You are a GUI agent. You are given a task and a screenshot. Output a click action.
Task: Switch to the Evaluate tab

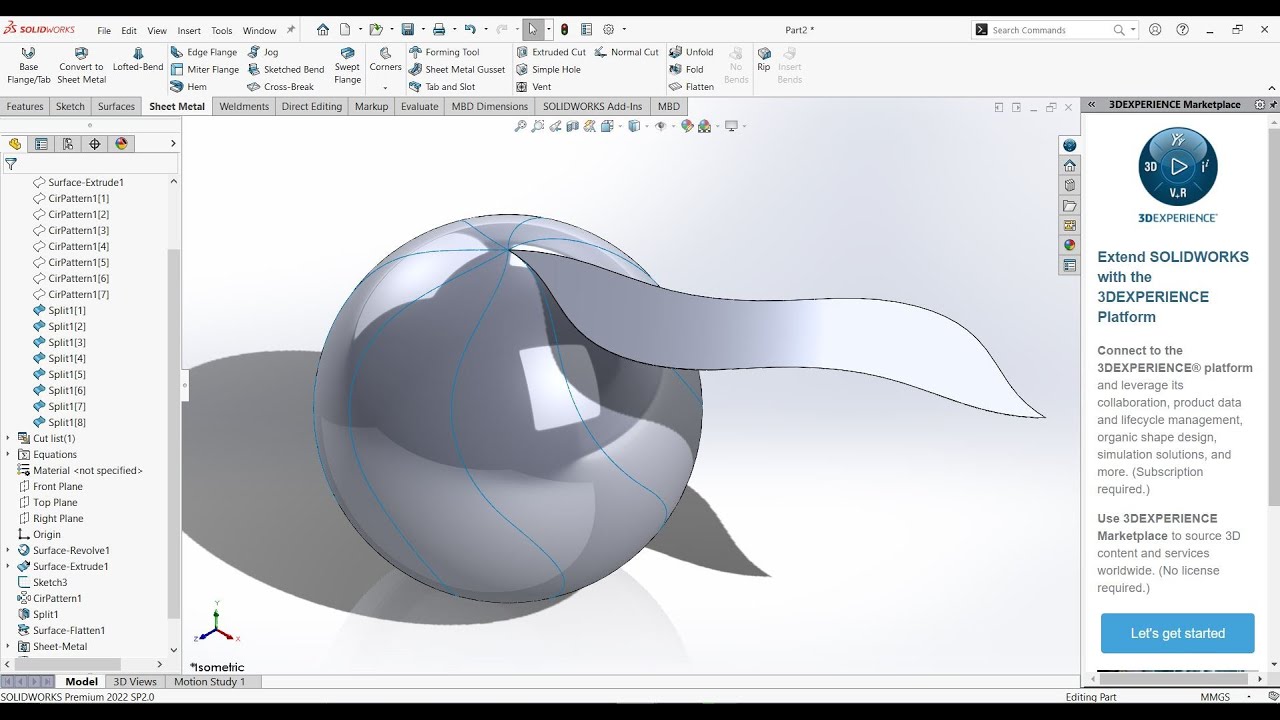(x=419, y=106)
